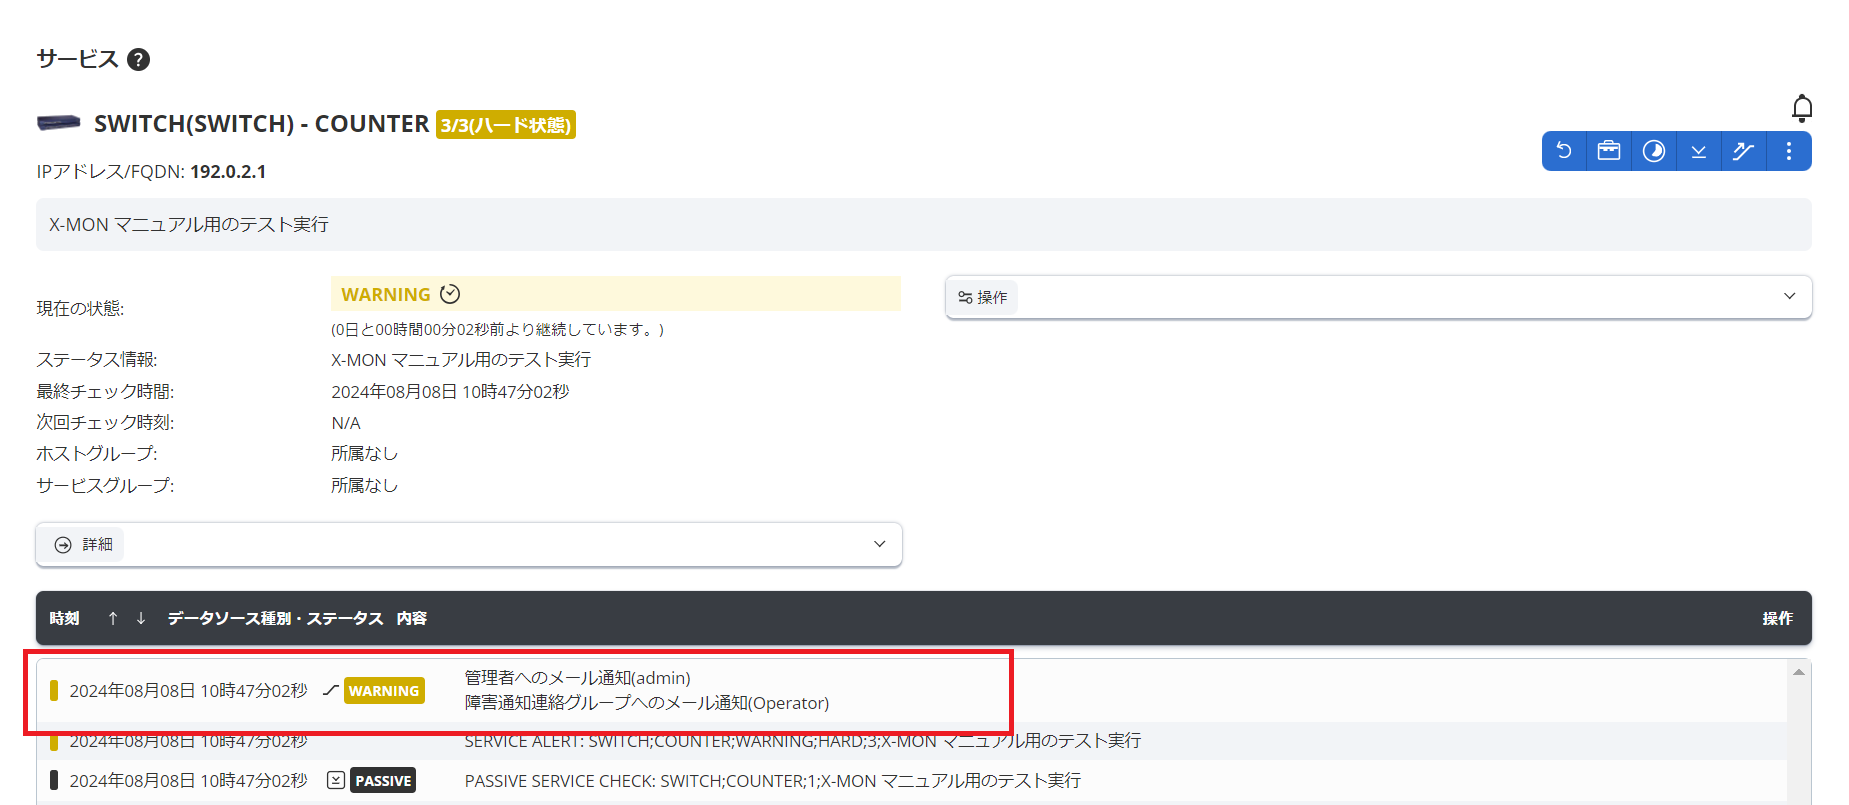
Task: Click the undo arrow toolbar icon
Action: tap(1564, 151)
